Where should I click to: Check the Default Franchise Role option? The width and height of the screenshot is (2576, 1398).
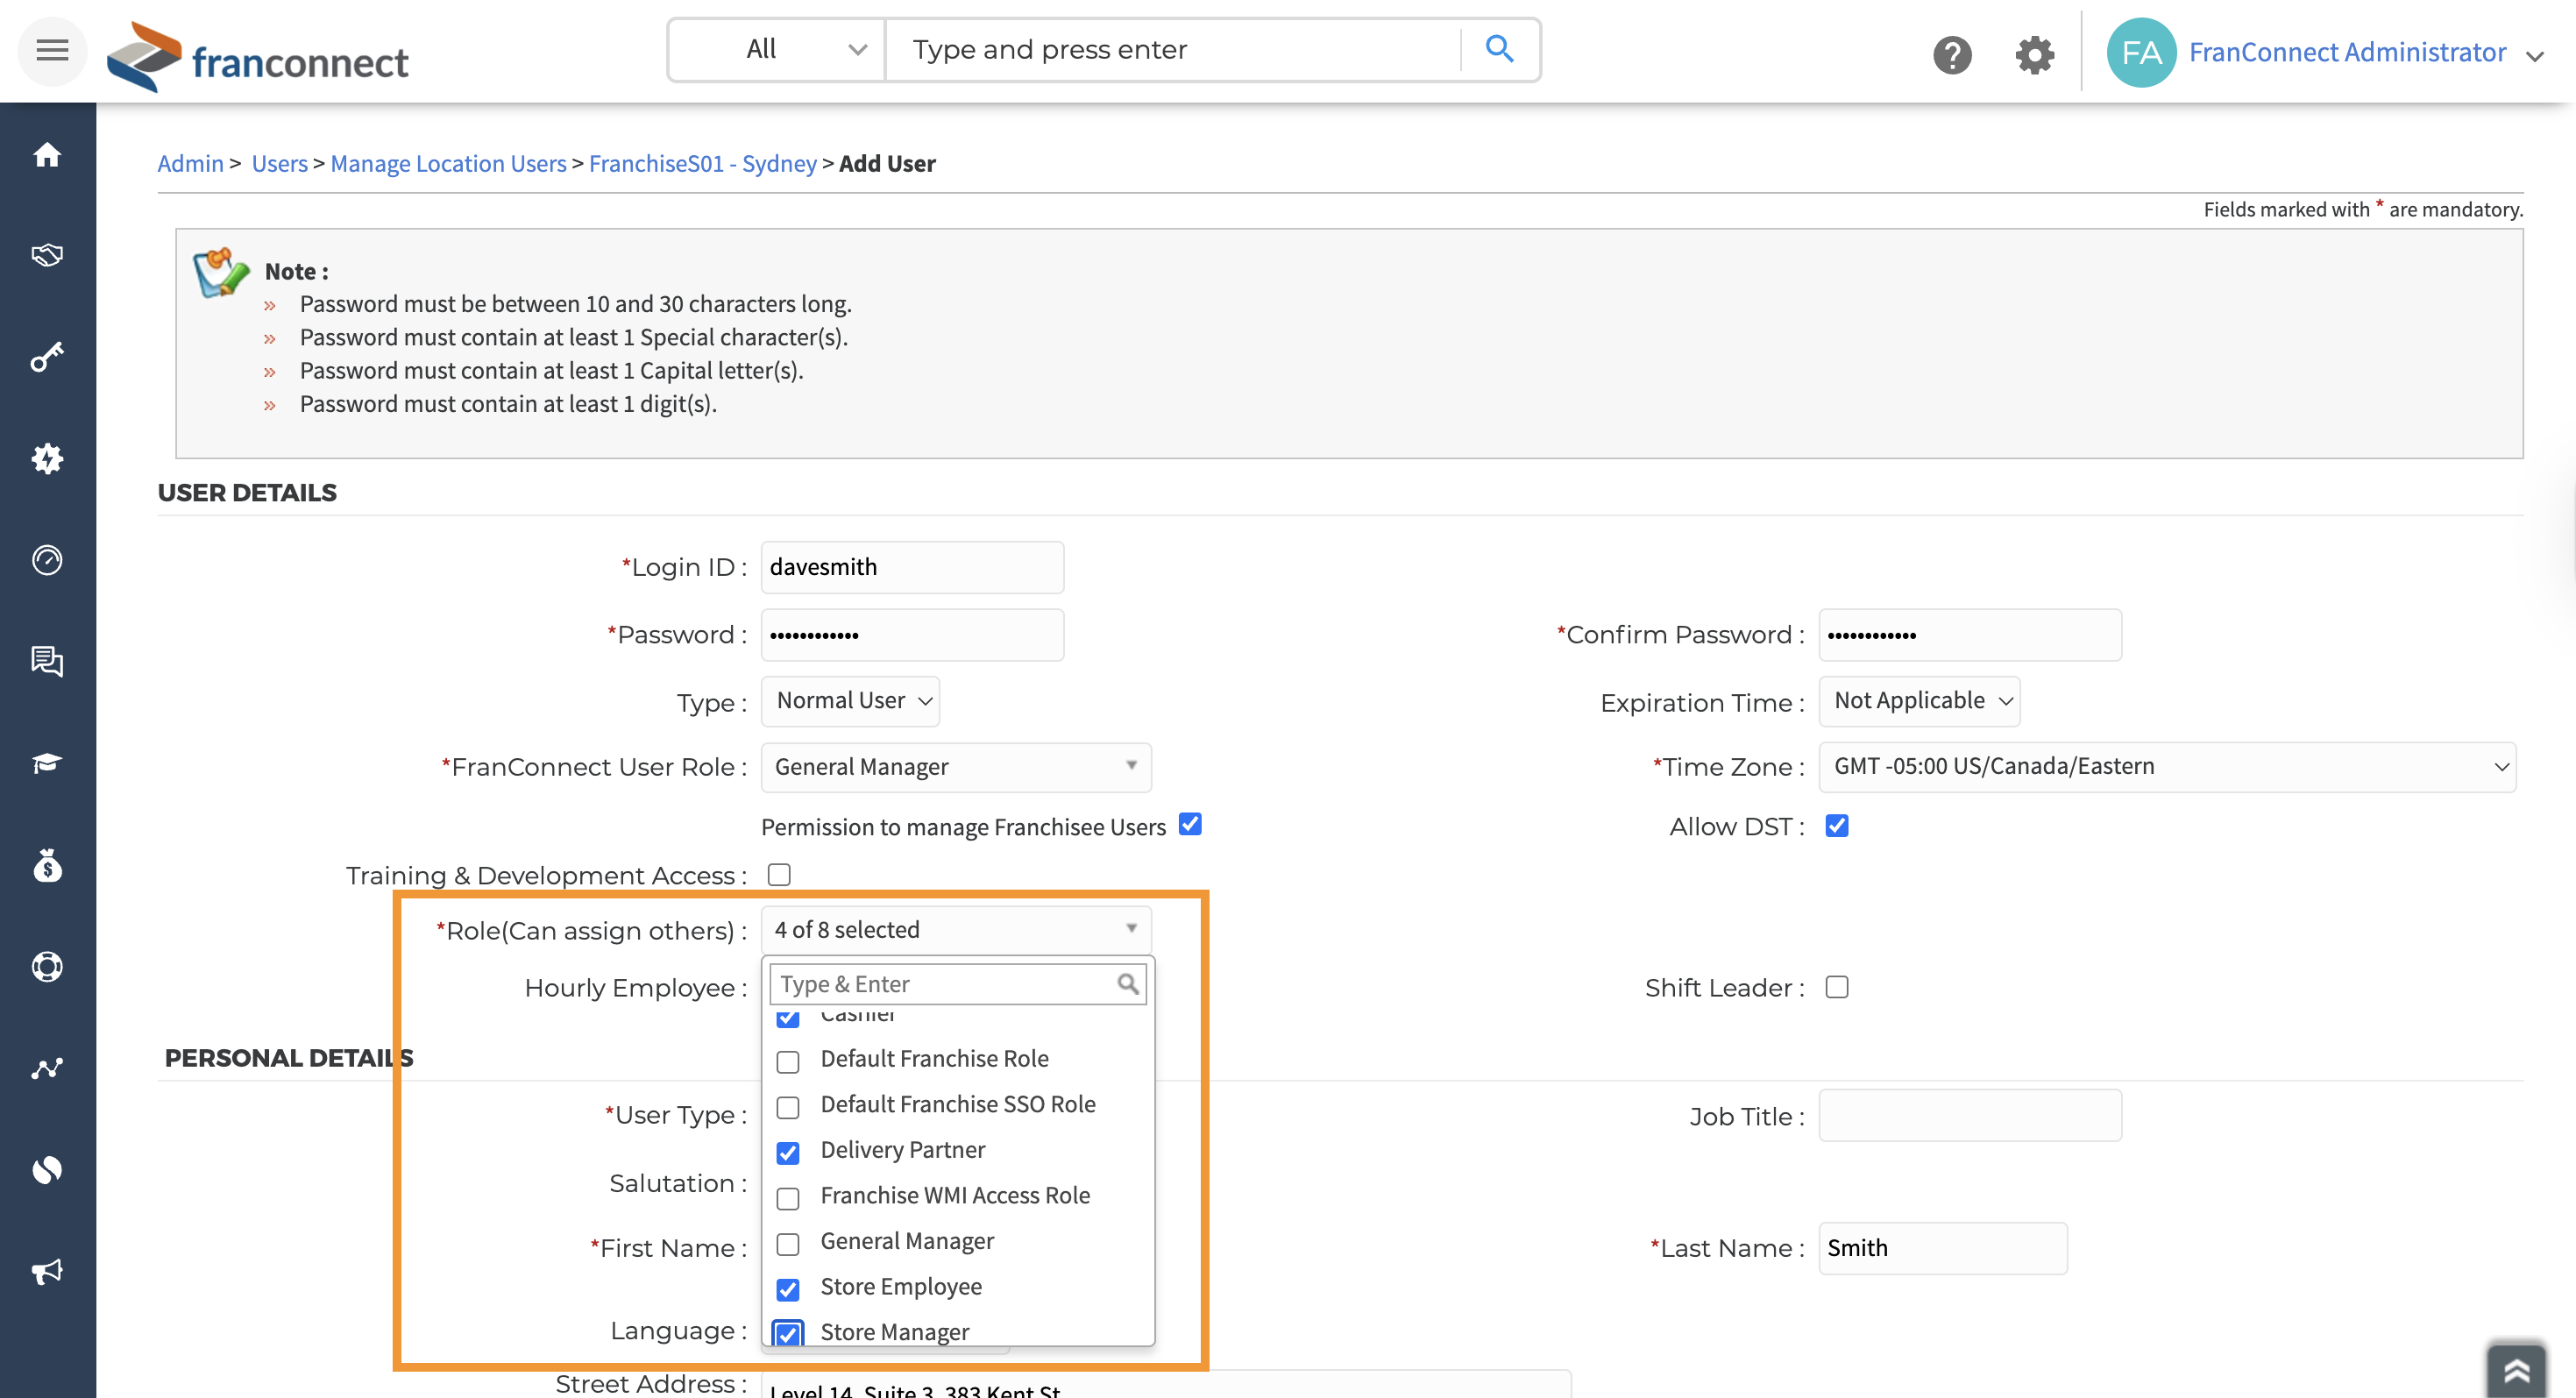788,1061
